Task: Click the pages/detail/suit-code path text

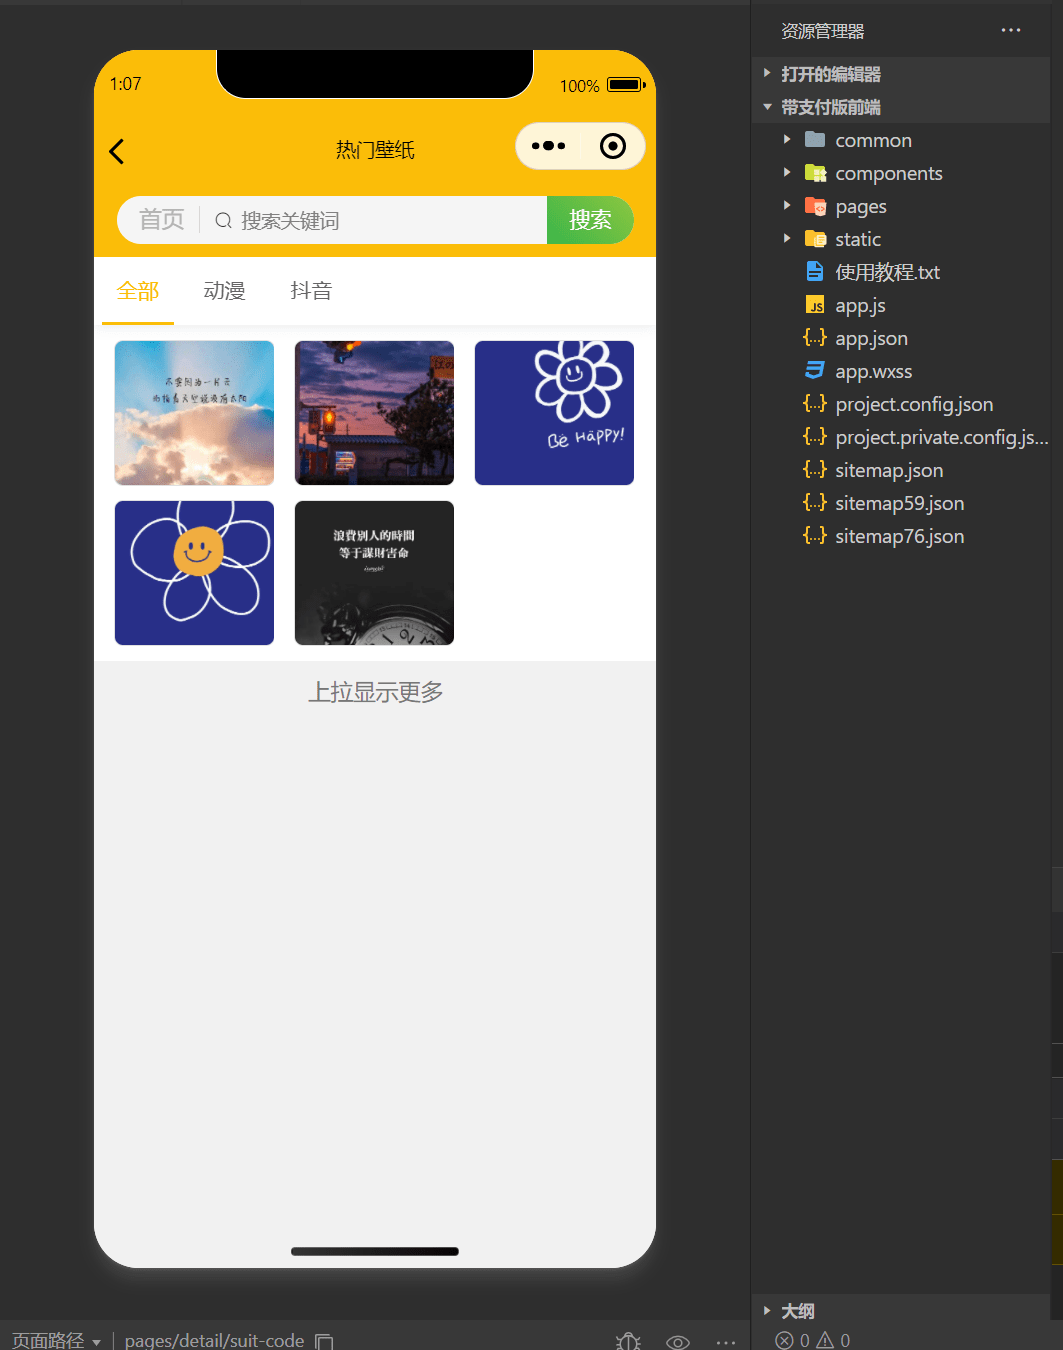Action: [x=214, y=1340]
